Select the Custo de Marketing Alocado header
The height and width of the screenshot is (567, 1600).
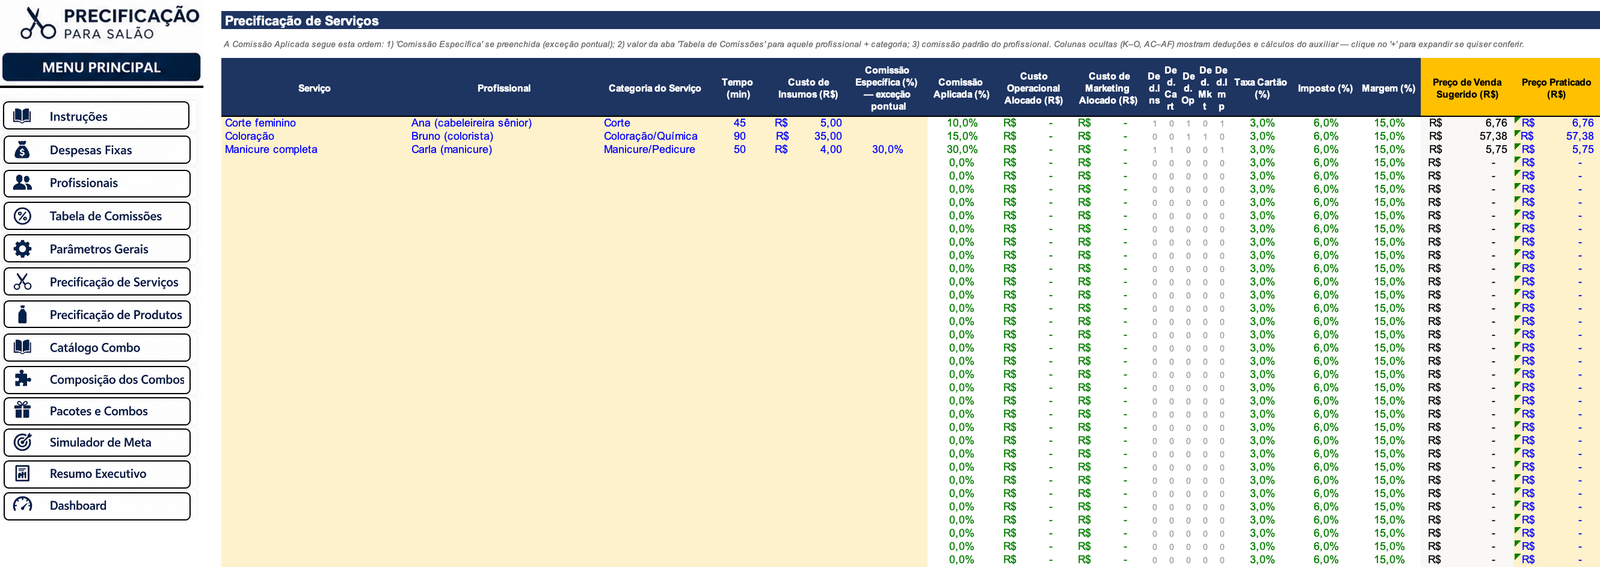1108,88
